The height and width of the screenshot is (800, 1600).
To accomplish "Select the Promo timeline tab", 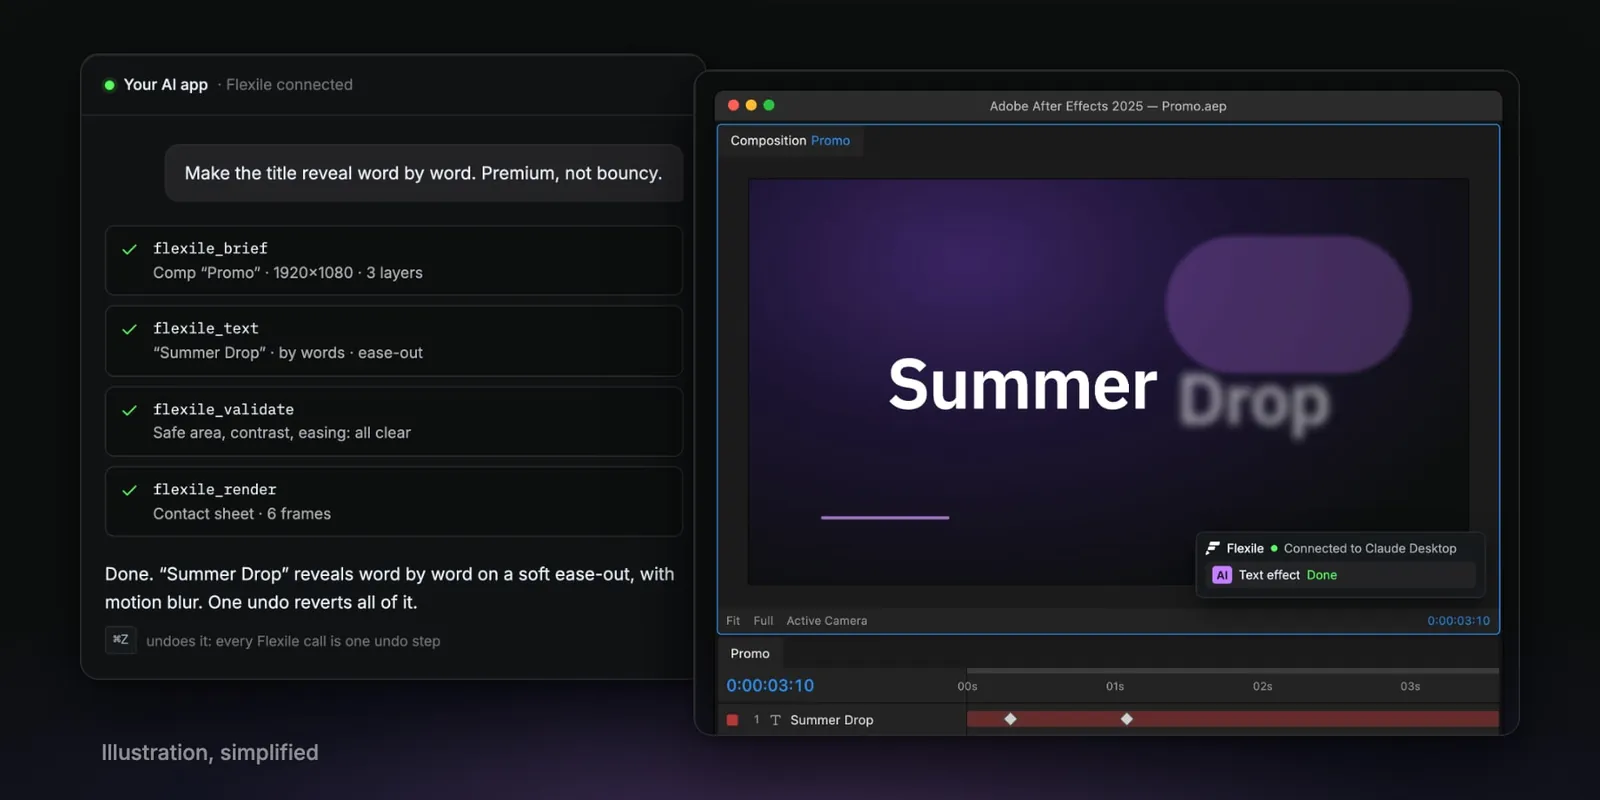I will click(750, 654).
